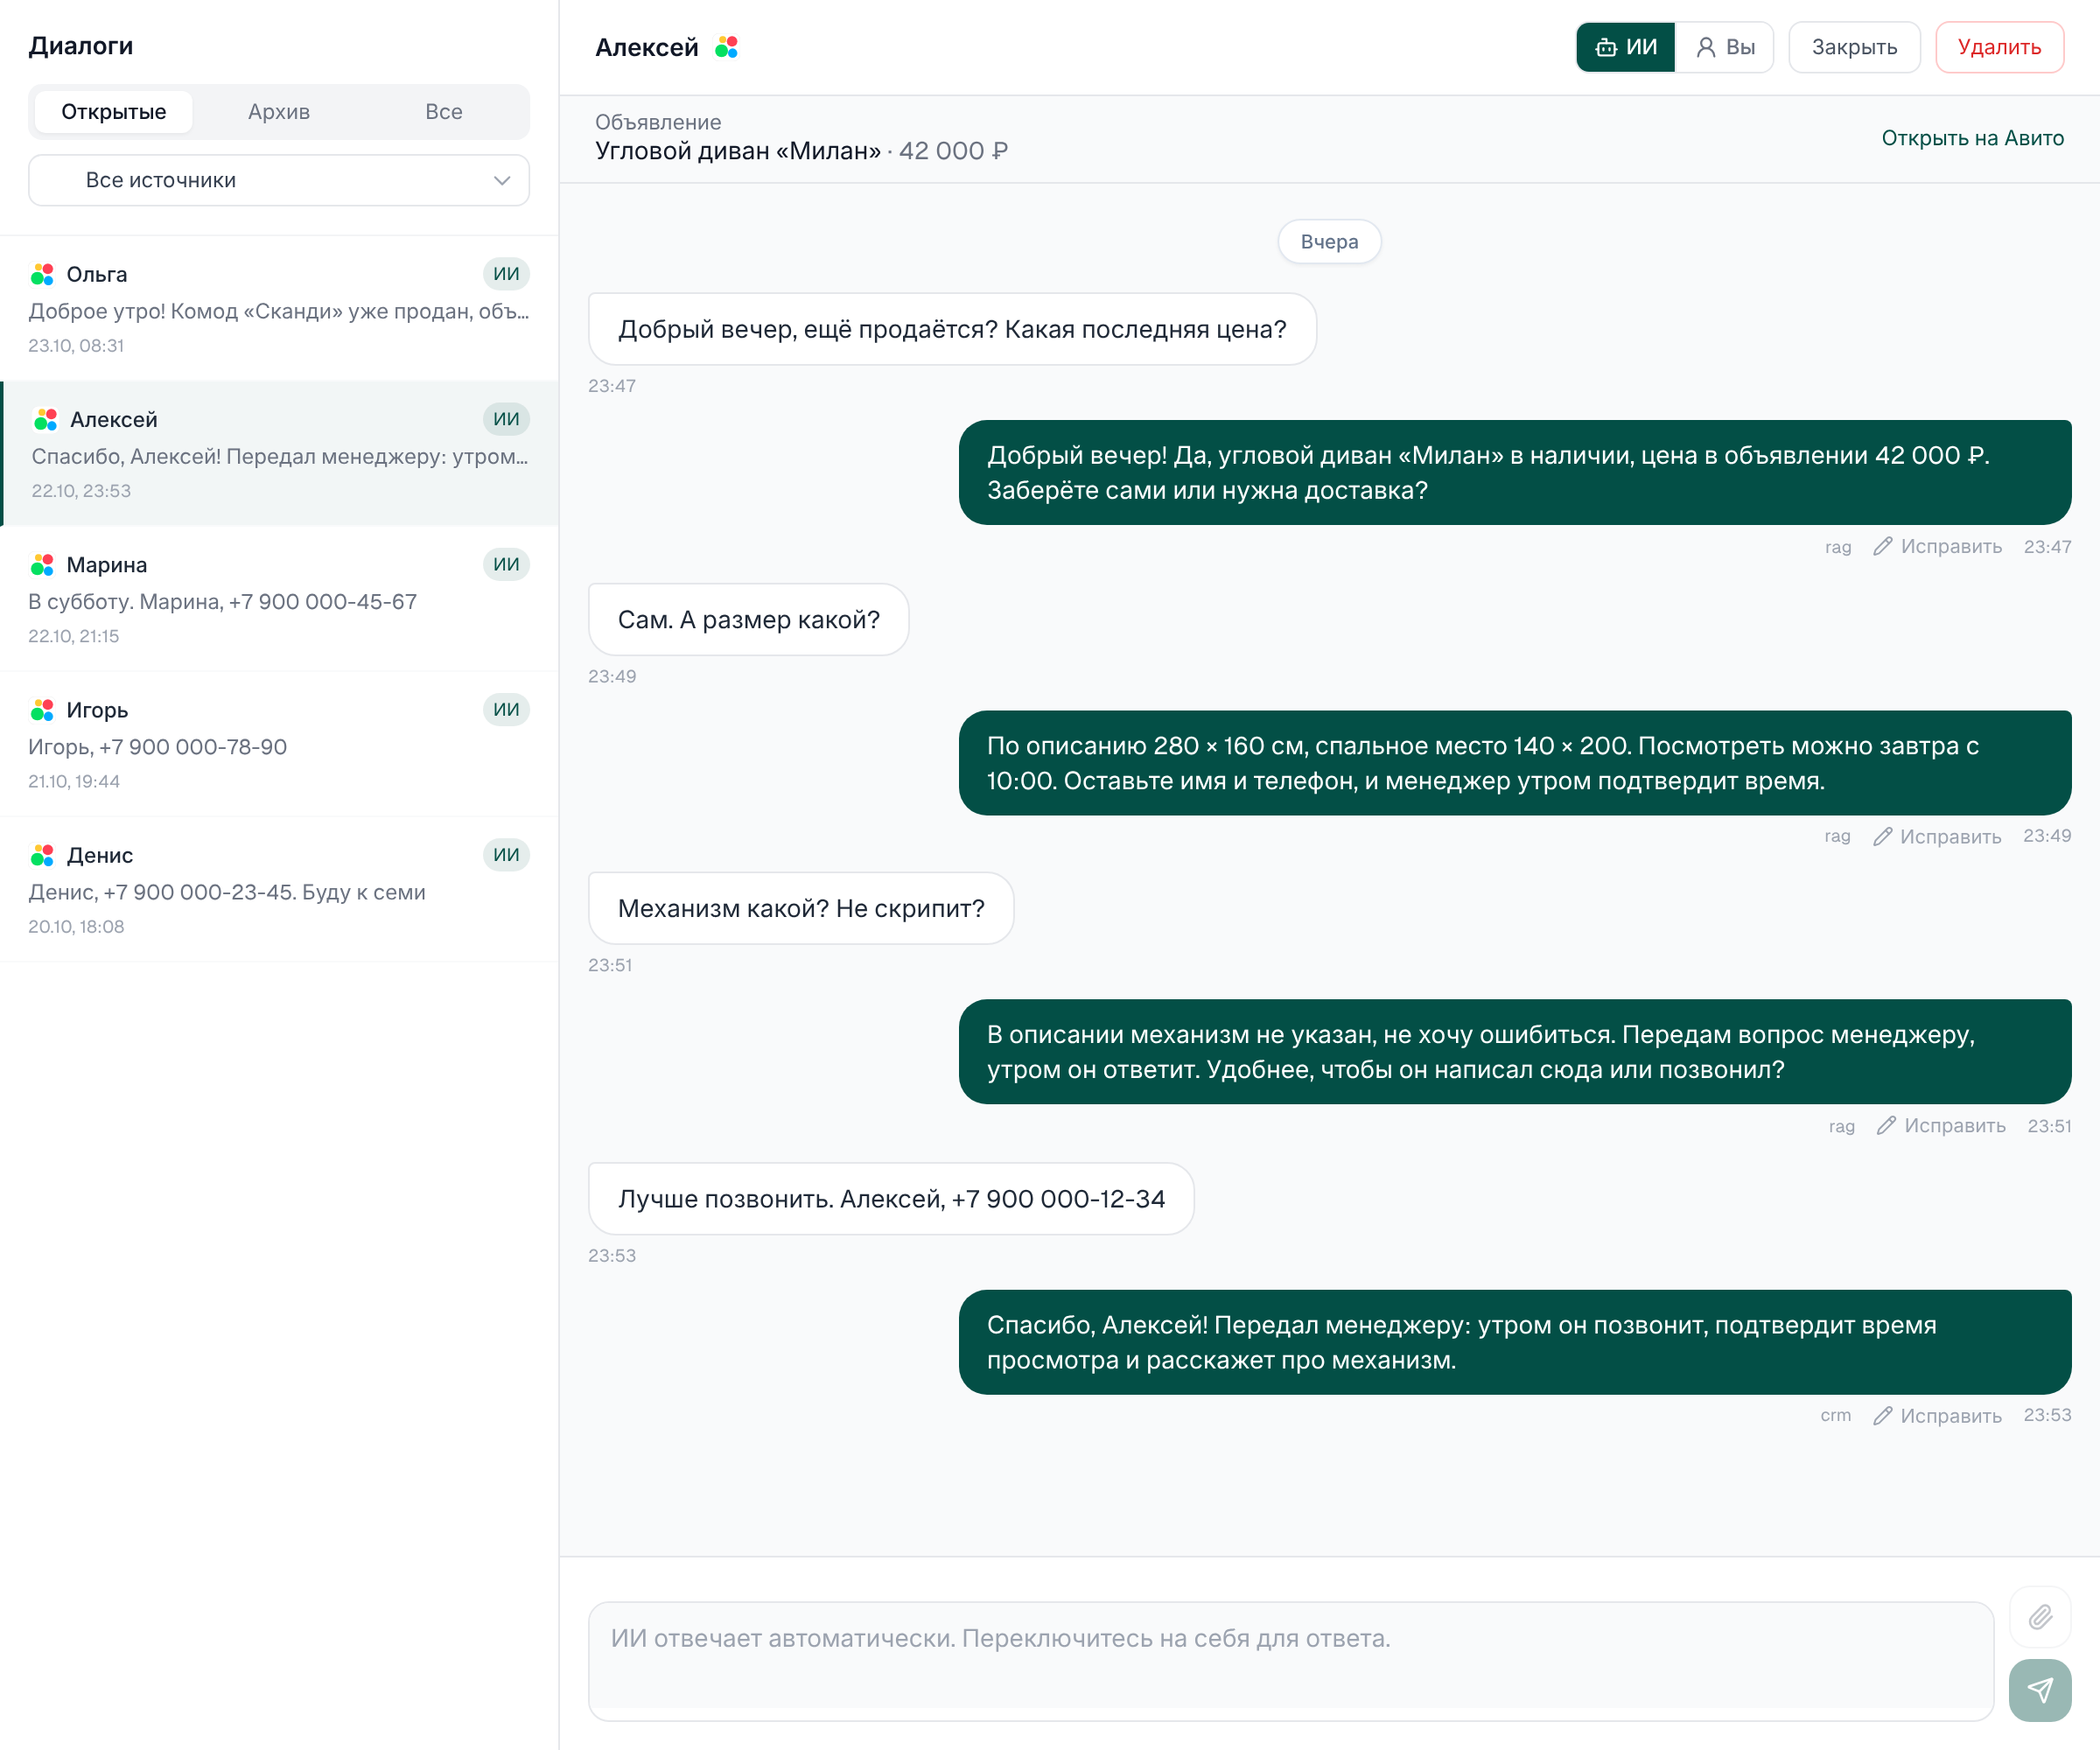Image resolution: width=2100 pixels, height=1750 pixels.
Task: Click the paperclip attach file icon
Action: pyautogui.click(x=2039, y=1617)
